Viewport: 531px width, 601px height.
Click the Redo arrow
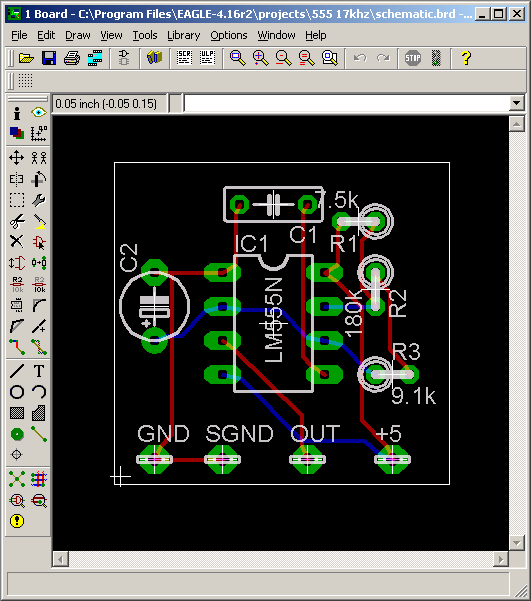[383, 58]
